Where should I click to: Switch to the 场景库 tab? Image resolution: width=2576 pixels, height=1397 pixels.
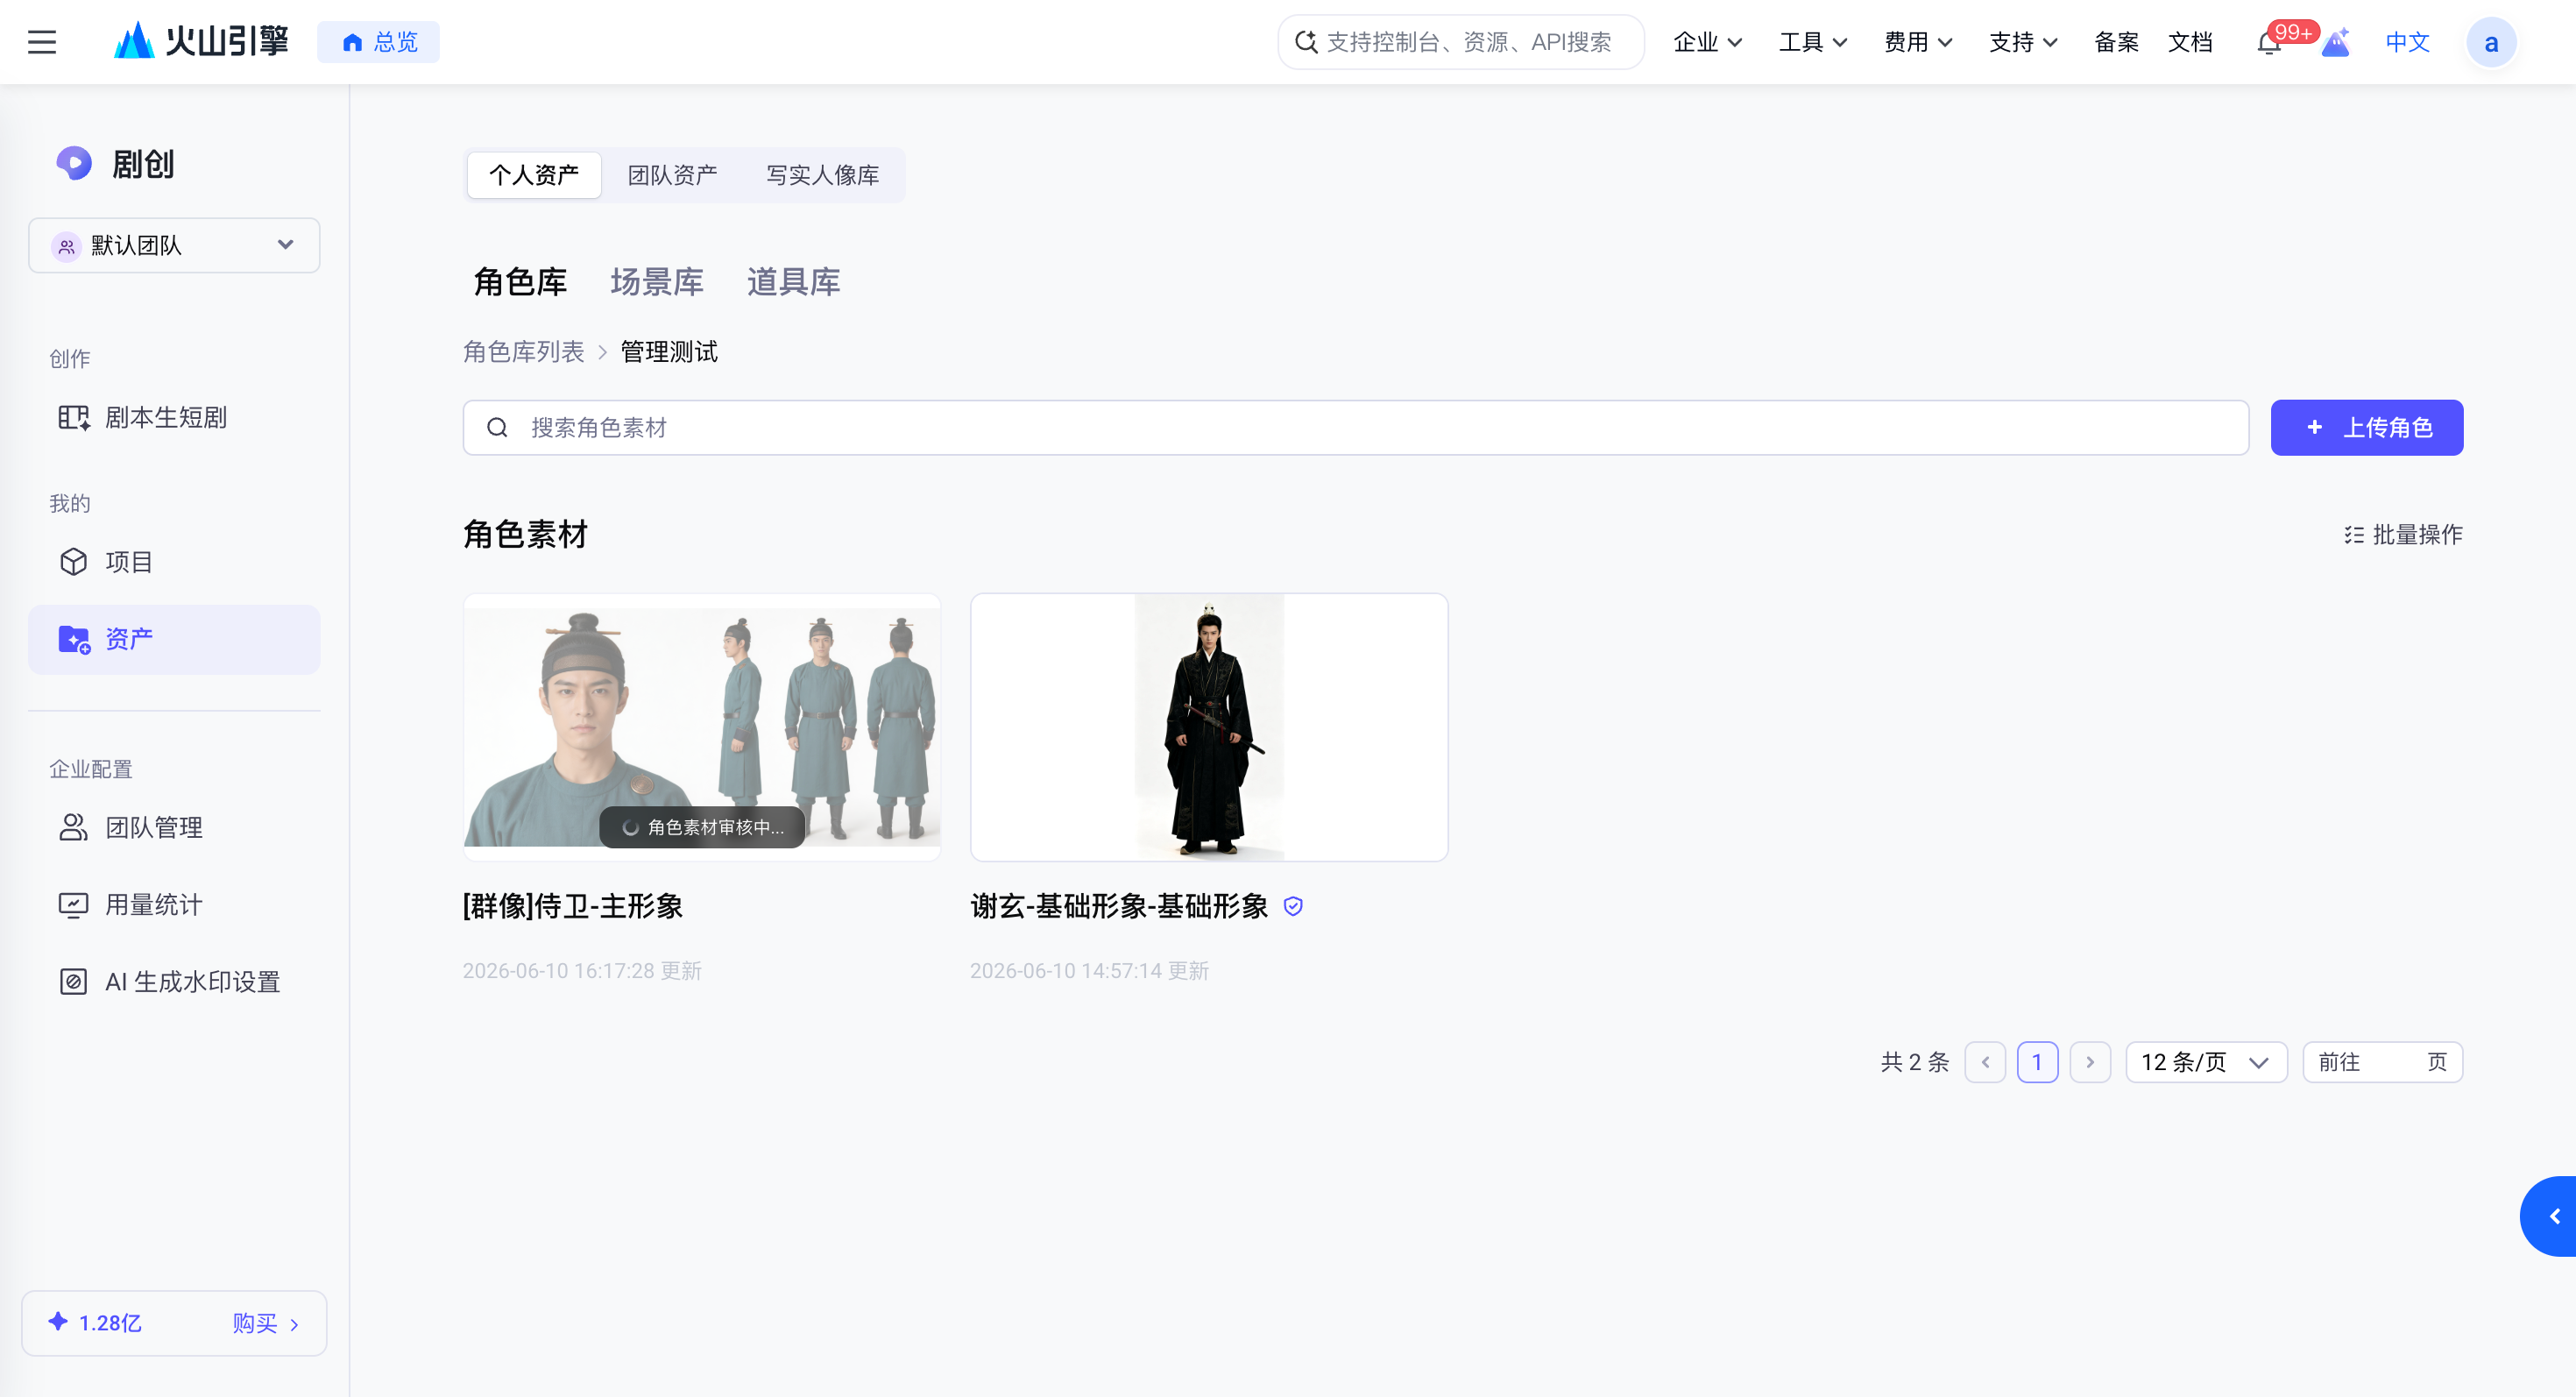click(657, 282)
